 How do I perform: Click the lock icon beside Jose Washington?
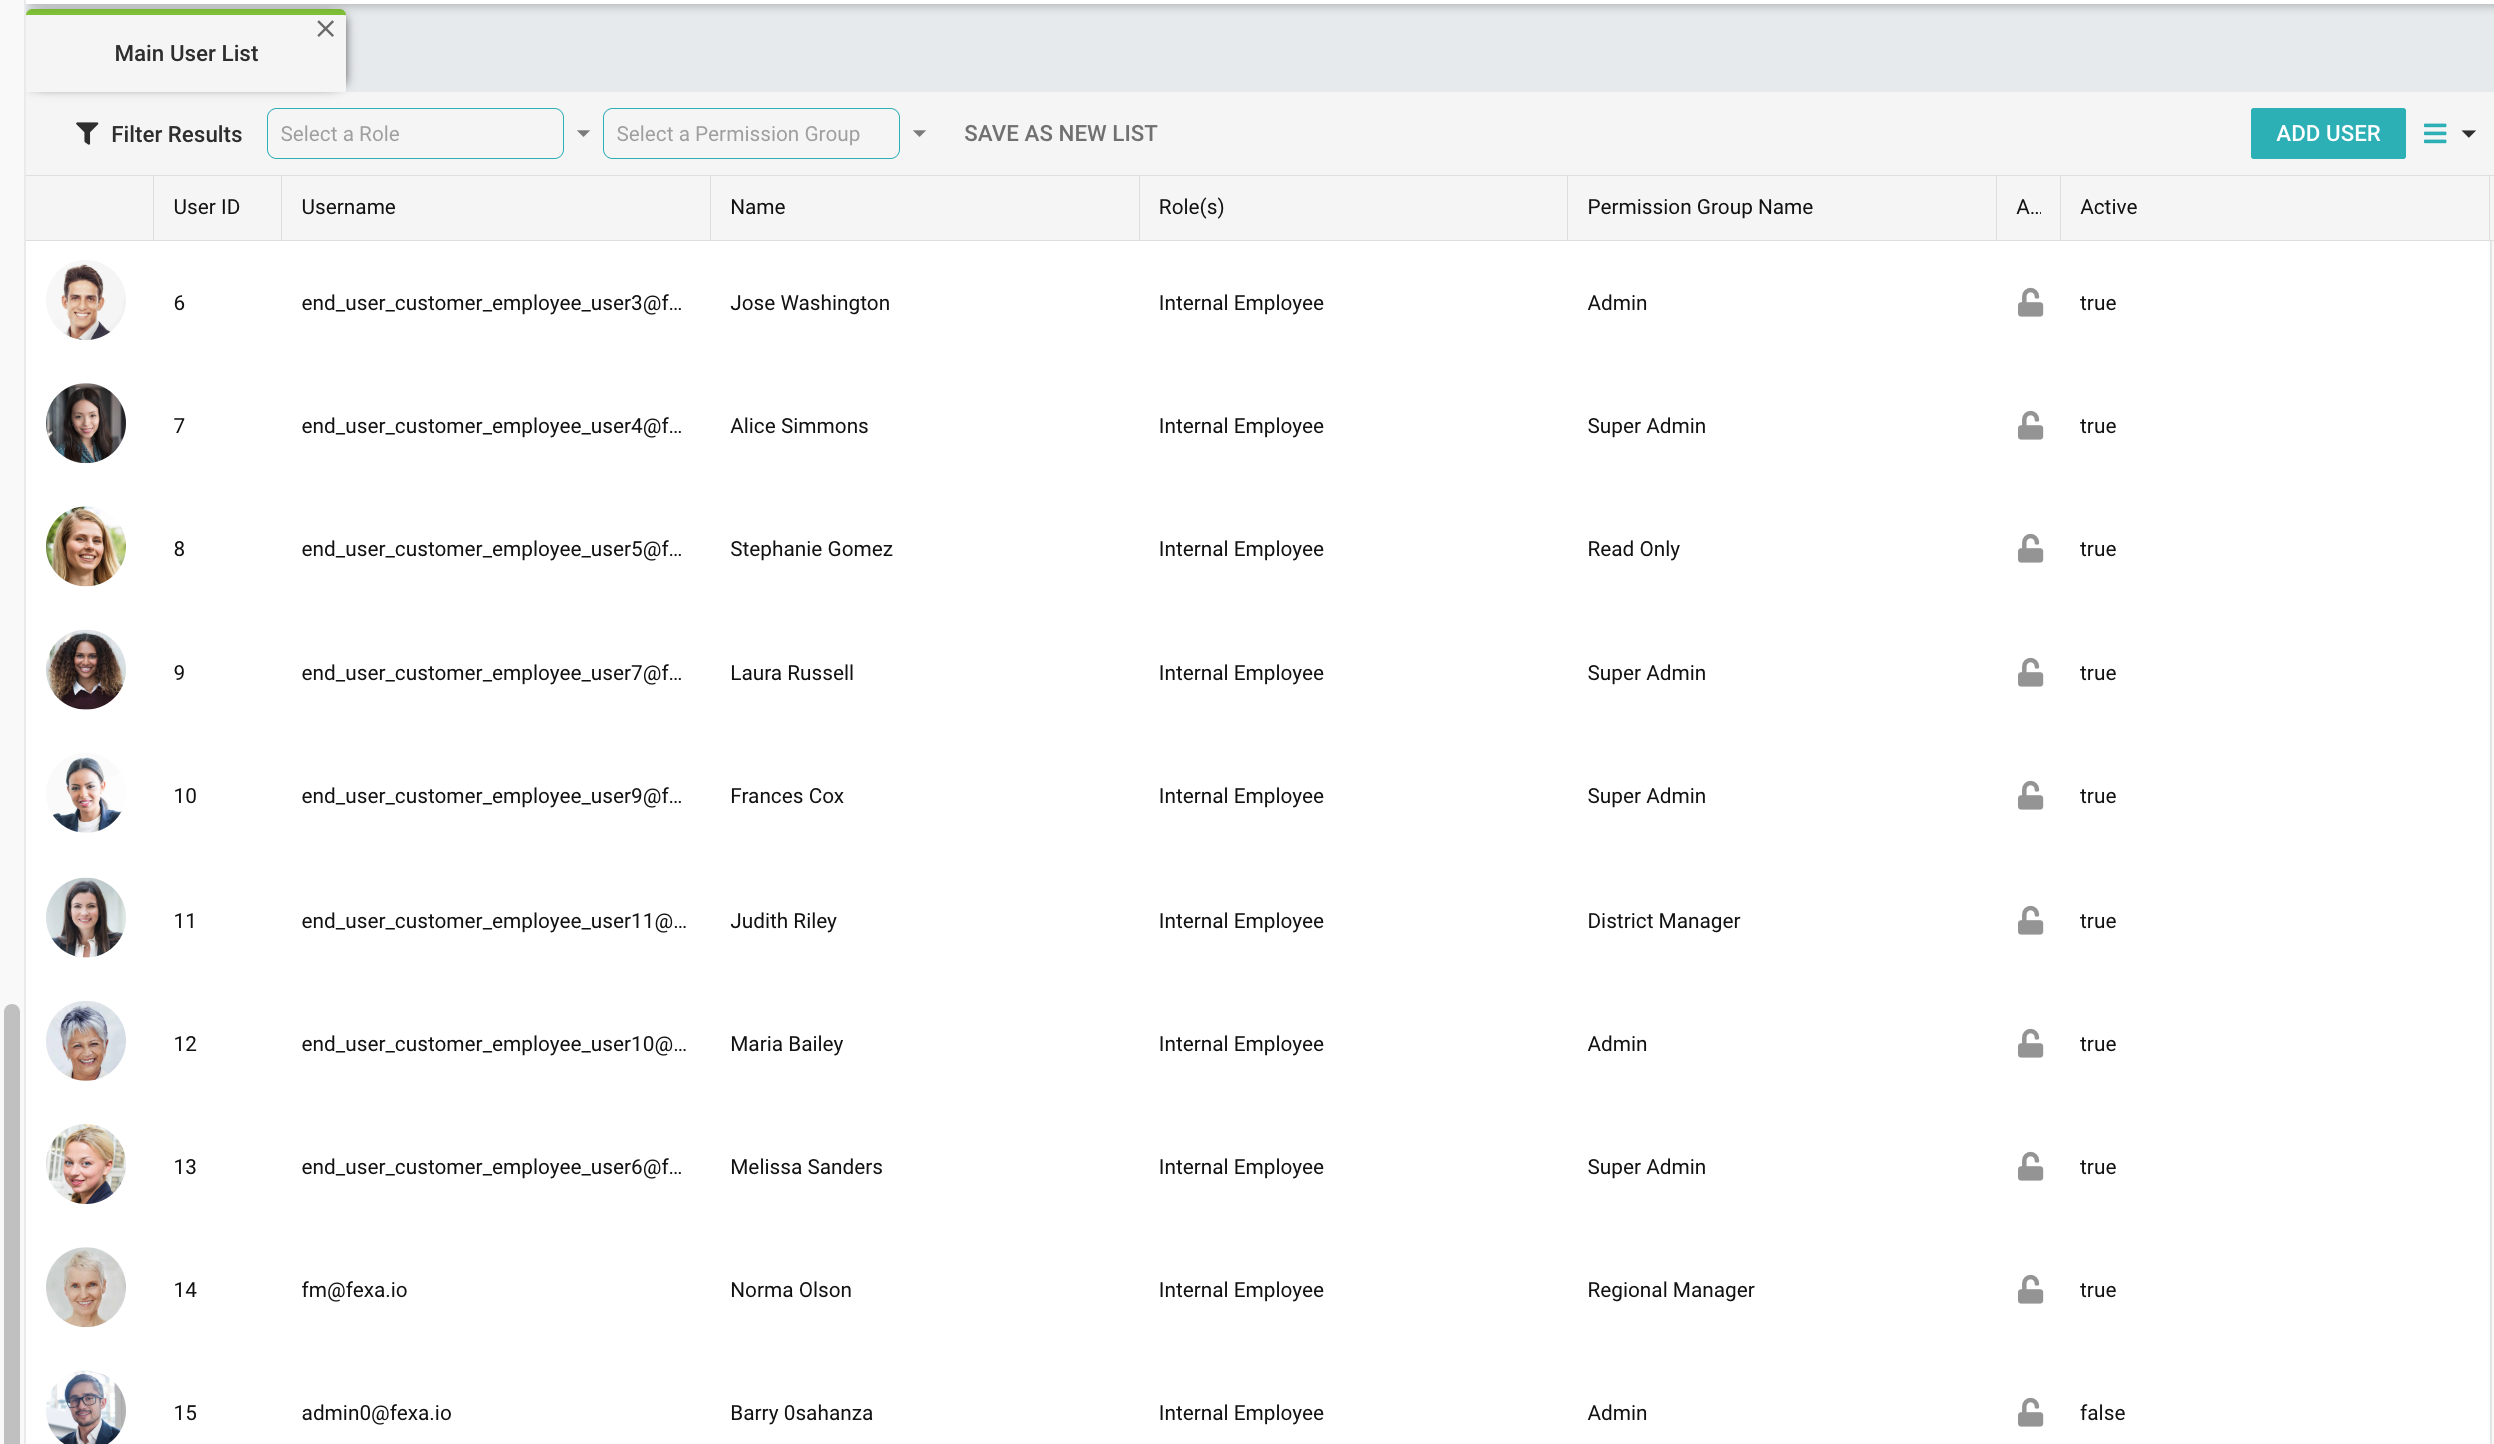click(x=2030, y=302)
